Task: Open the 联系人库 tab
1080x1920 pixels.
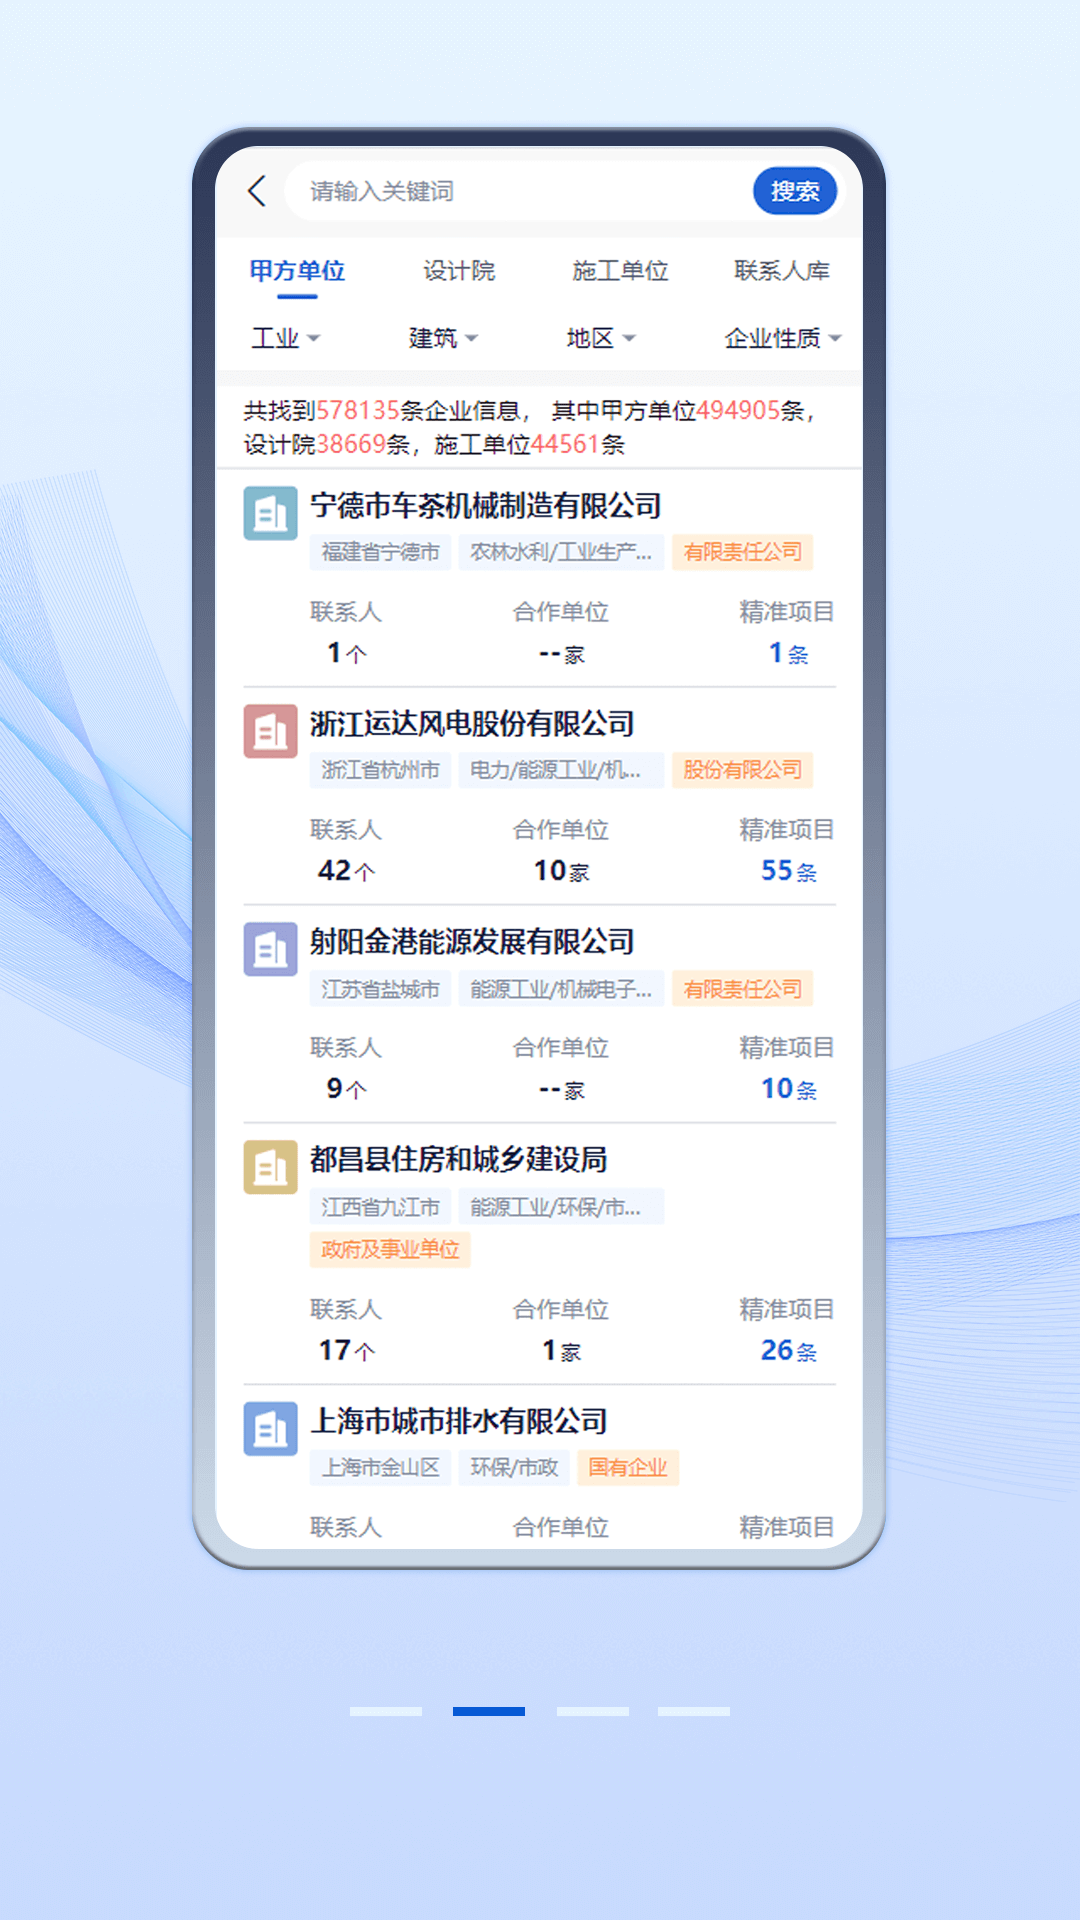Action: coord(782,271)
